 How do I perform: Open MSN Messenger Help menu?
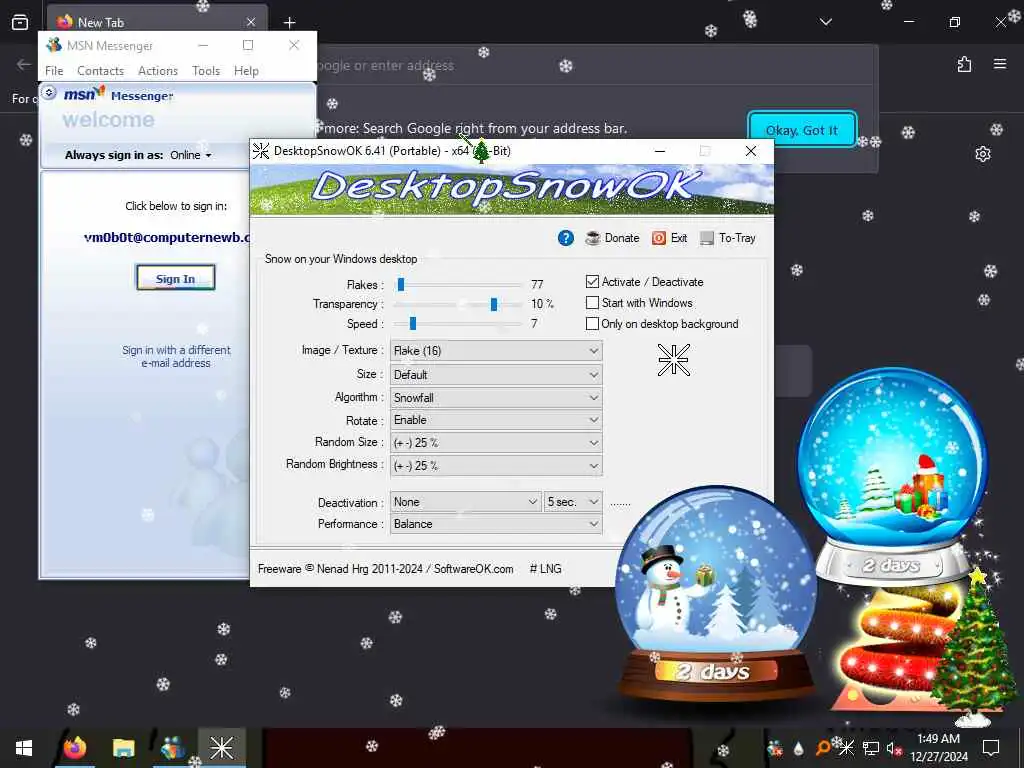246,71
